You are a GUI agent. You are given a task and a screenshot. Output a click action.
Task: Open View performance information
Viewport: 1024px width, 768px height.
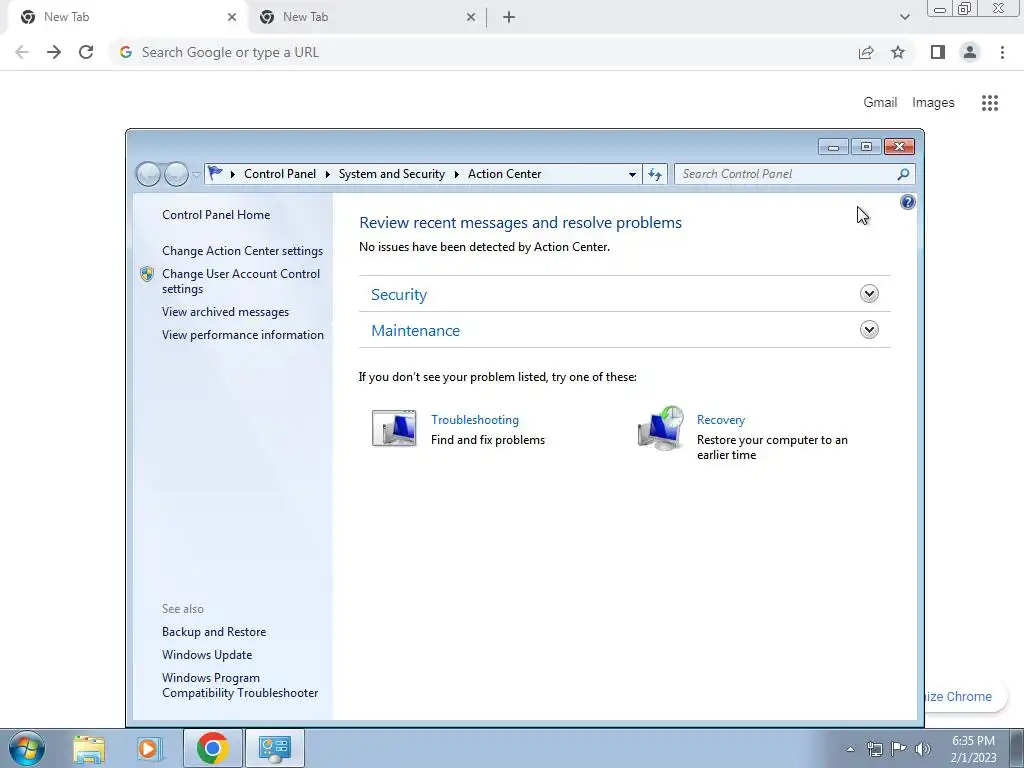243,335
